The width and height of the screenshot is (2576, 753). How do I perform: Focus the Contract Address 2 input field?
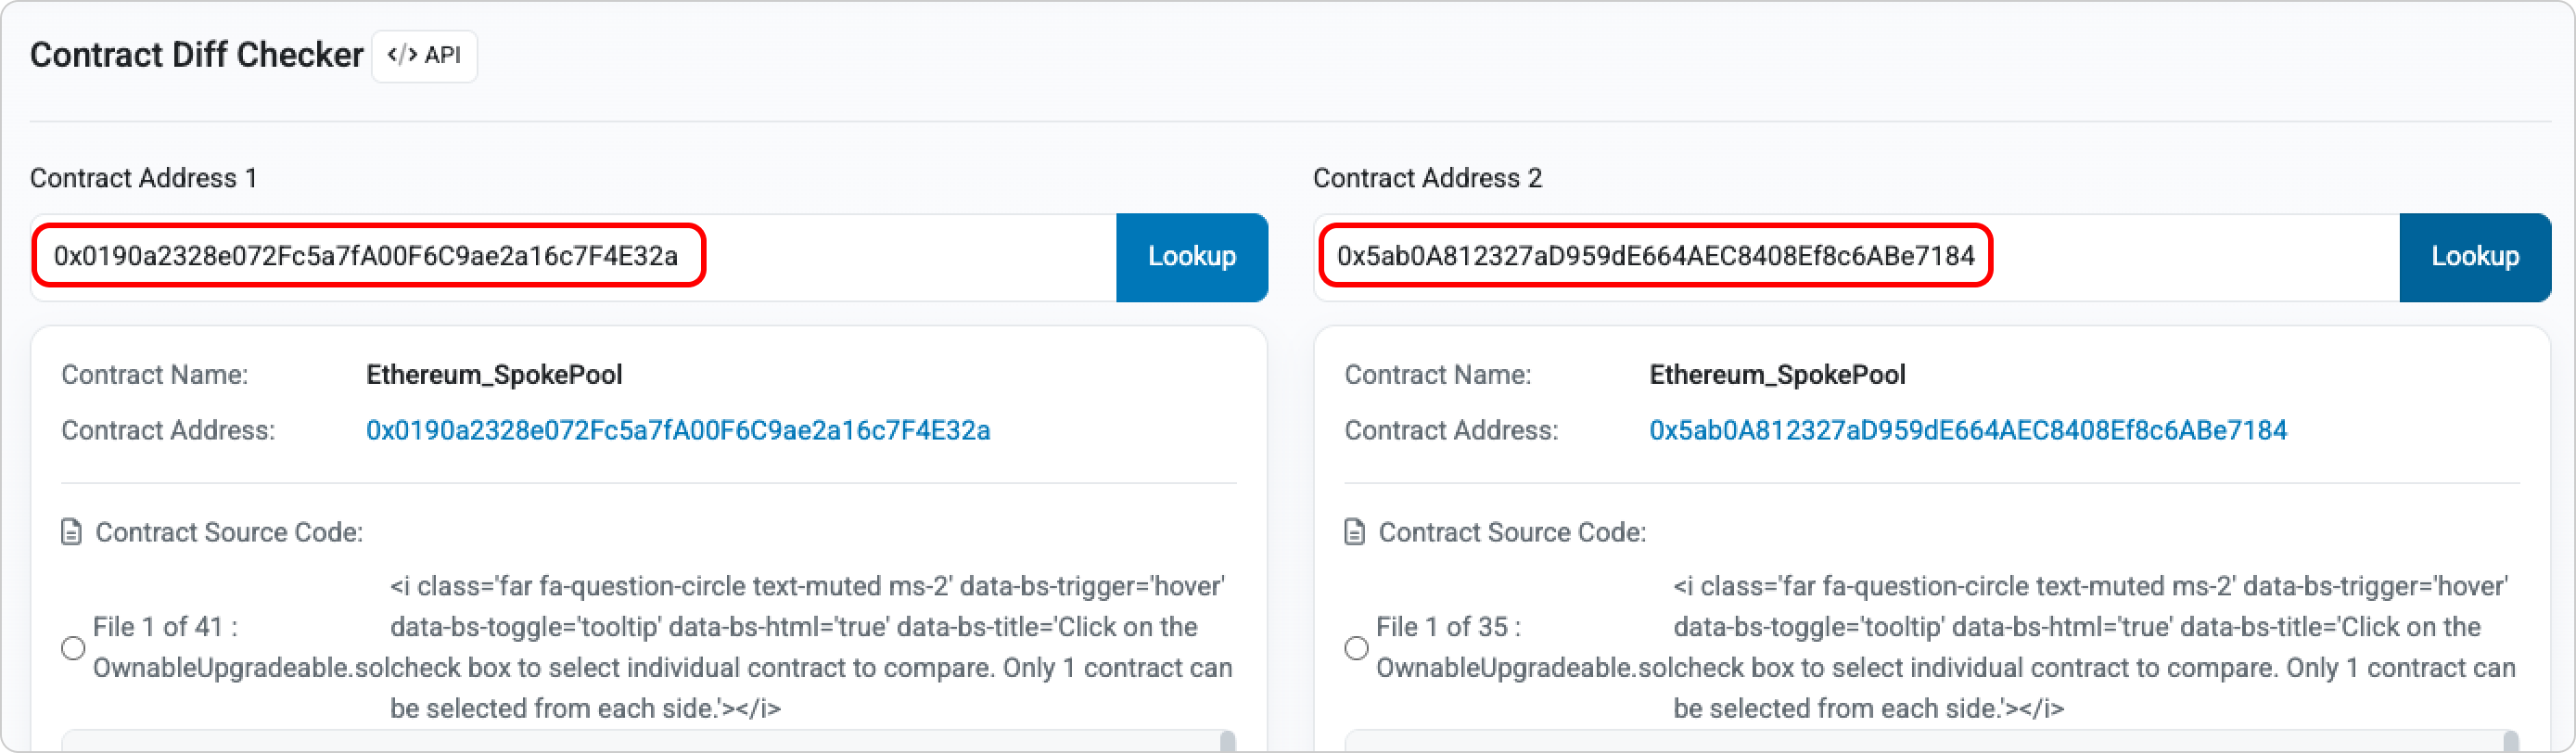click(x=1855, y=257)
